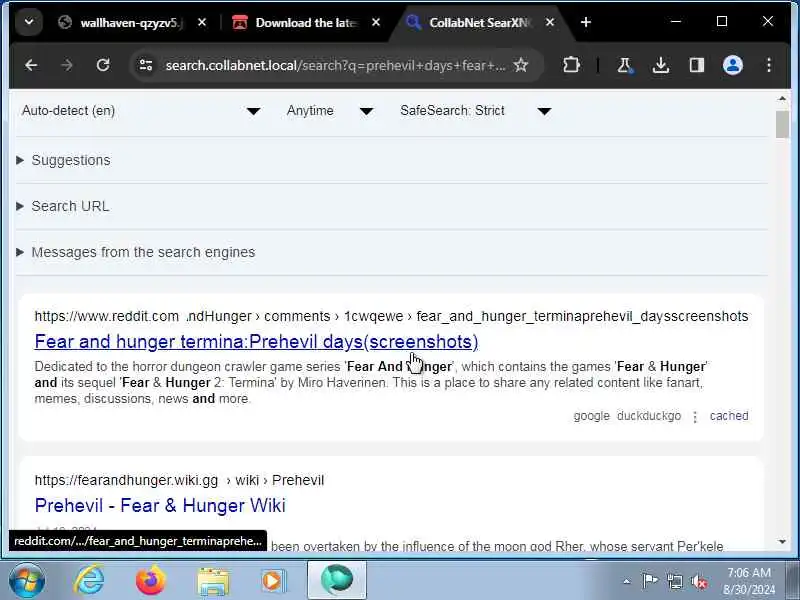Close the Download the latest tab
This screenshot has height=600, width=800.
tap(376, 22)
